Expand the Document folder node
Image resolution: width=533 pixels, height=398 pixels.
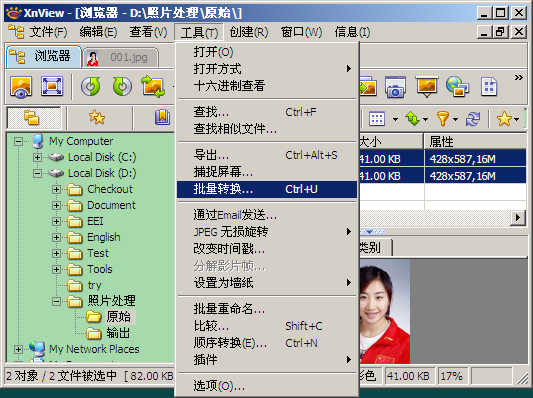click(x=56, y=205)
